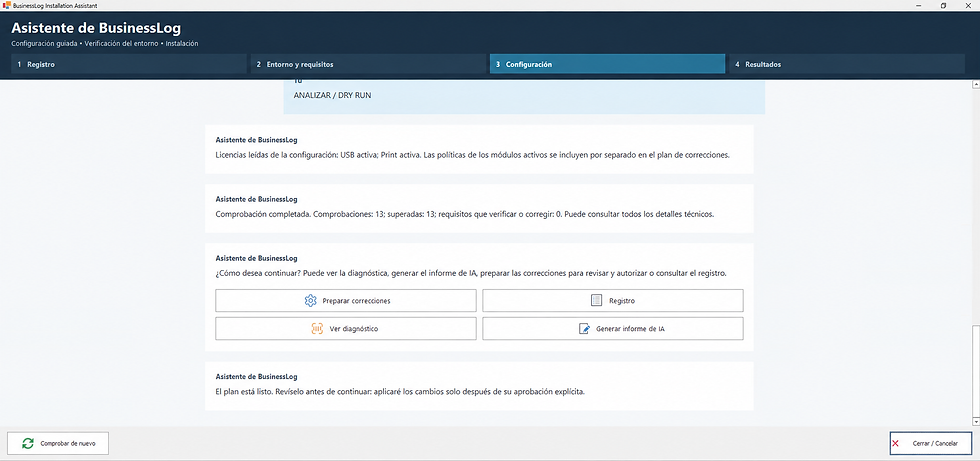The height and width of the screenshot is (461, 980).
Task: Switch to step 2 Entorno y requisitos
Action: 368,64
